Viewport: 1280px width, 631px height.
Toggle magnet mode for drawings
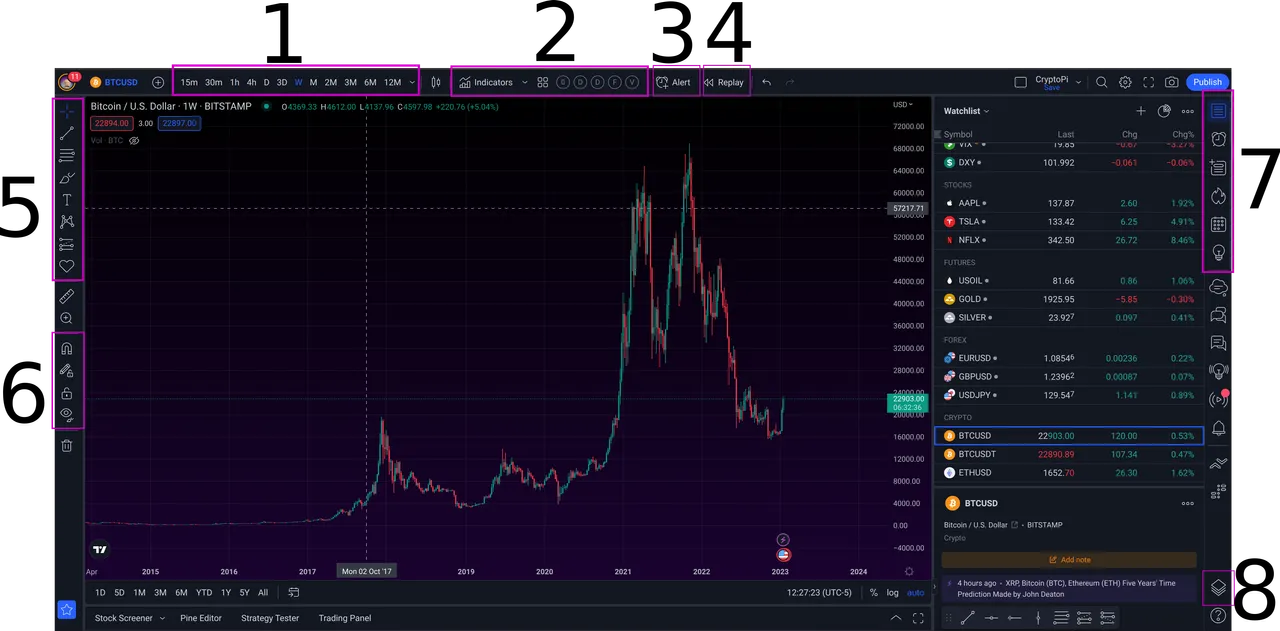67,349
